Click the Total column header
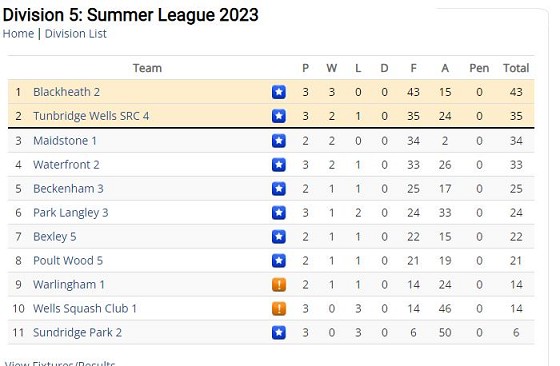This screenshot has height=366, width=560. click(x=516, y=68)
